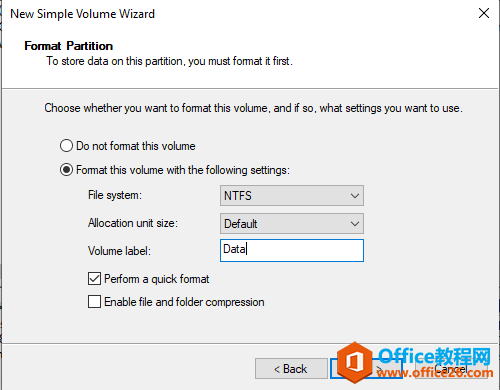Click the checkmark icon in quick format box
Screen dimensions: 500x390
94,279
